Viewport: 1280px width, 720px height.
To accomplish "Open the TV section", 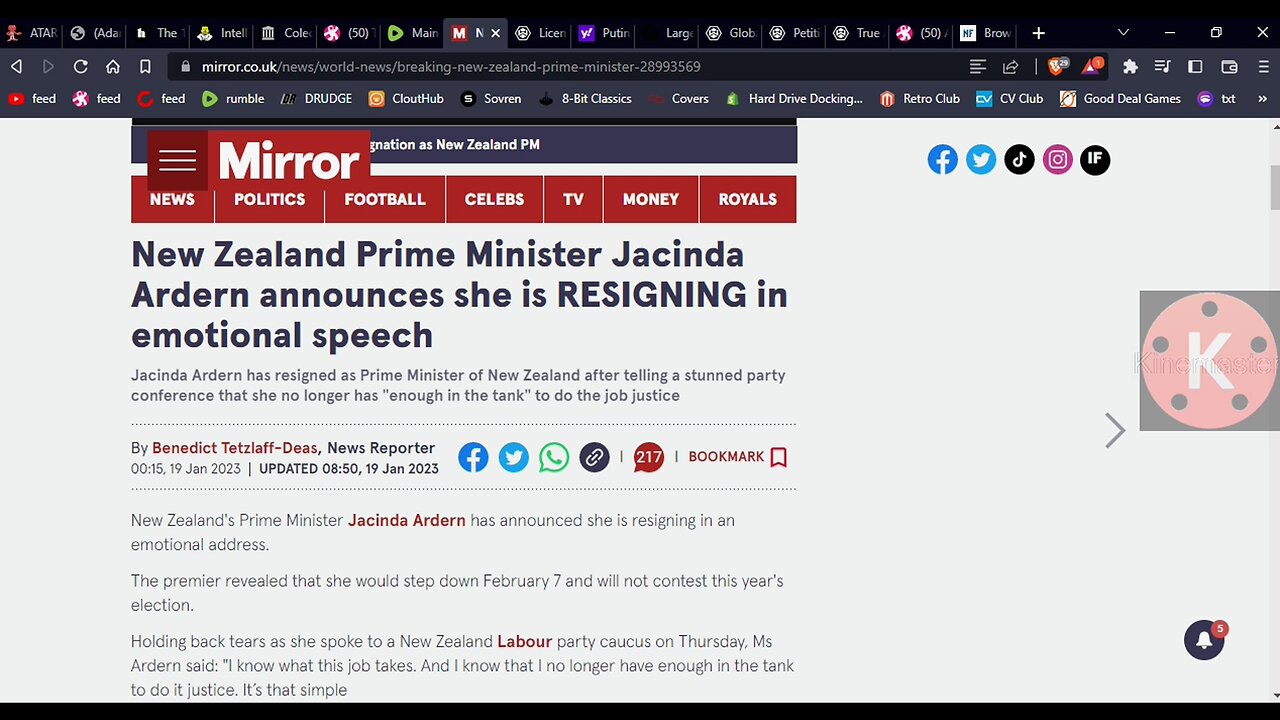I will click(x=573, y=199).
